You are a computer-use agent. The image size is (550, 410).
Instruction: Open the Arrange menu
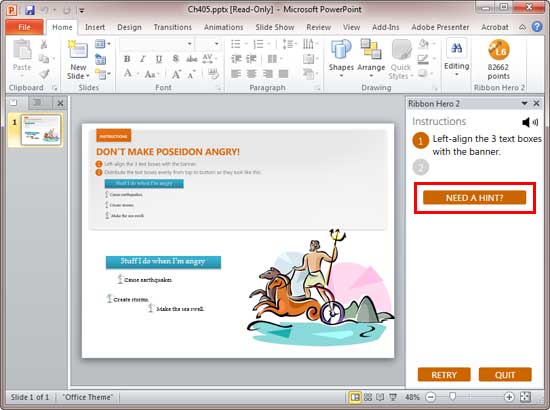coord(371,58)
